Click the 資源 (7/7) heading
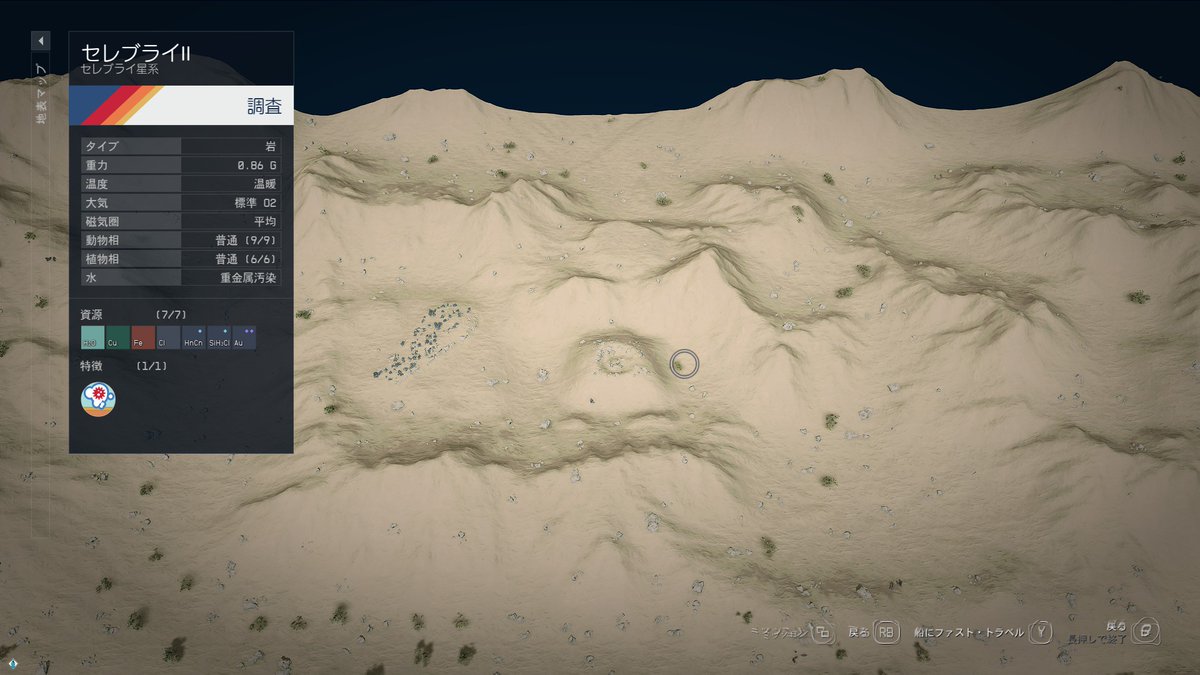 (x=133, y=315)
